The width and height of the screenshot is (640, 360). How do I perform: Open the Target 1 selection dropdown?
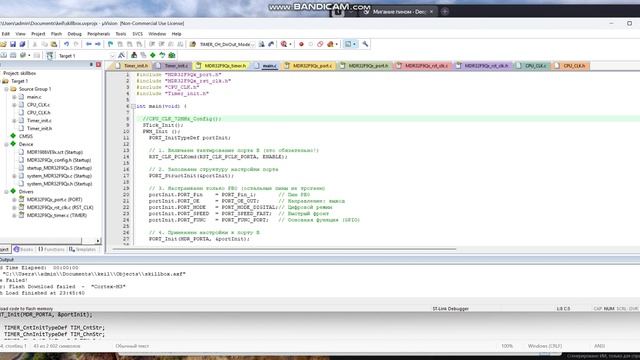(x=112, y=56)
